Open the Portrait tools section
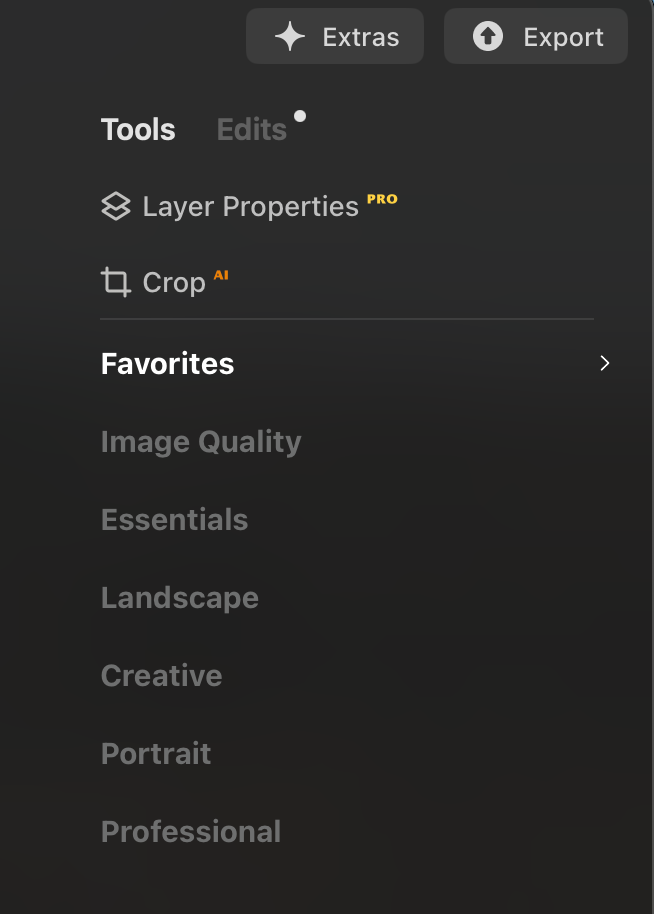Screen dimensions: 654x914 [156, 754]
